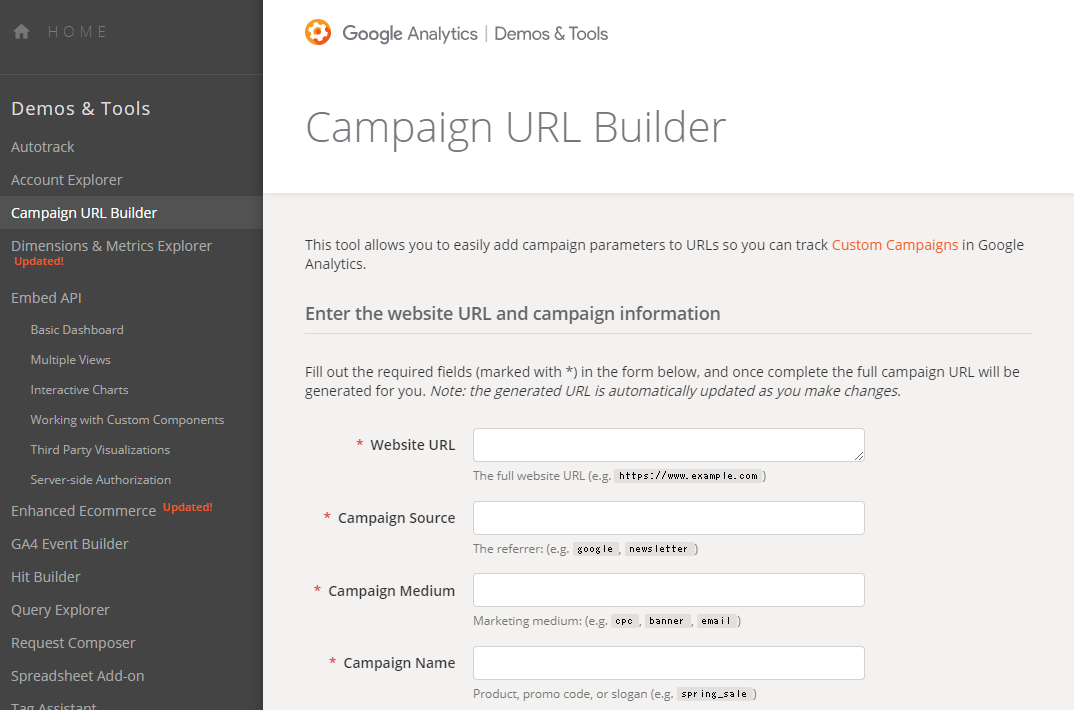Click the 'email' example code text
The height and width of the screenshot is (710, 1074).
pyautogui.click(x=716, y=621)
